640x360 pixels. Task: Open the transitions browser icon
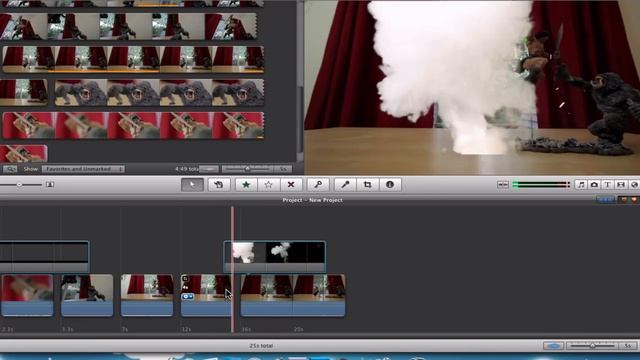(x=621, y=185)
